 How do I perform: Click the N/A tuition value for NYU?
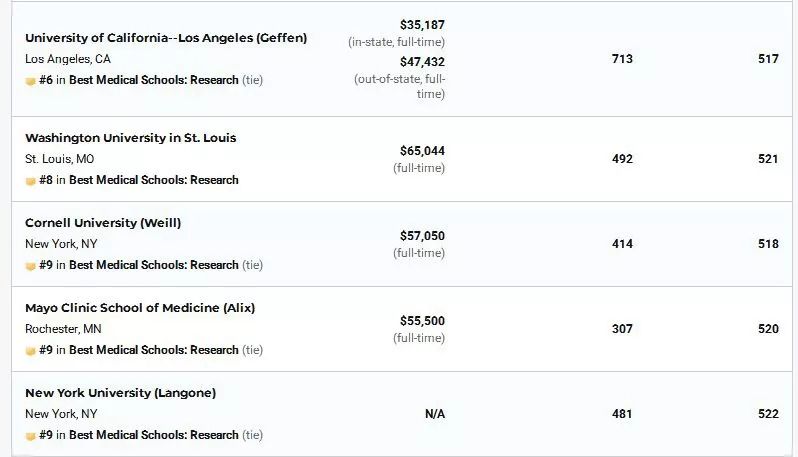(435, 414)
